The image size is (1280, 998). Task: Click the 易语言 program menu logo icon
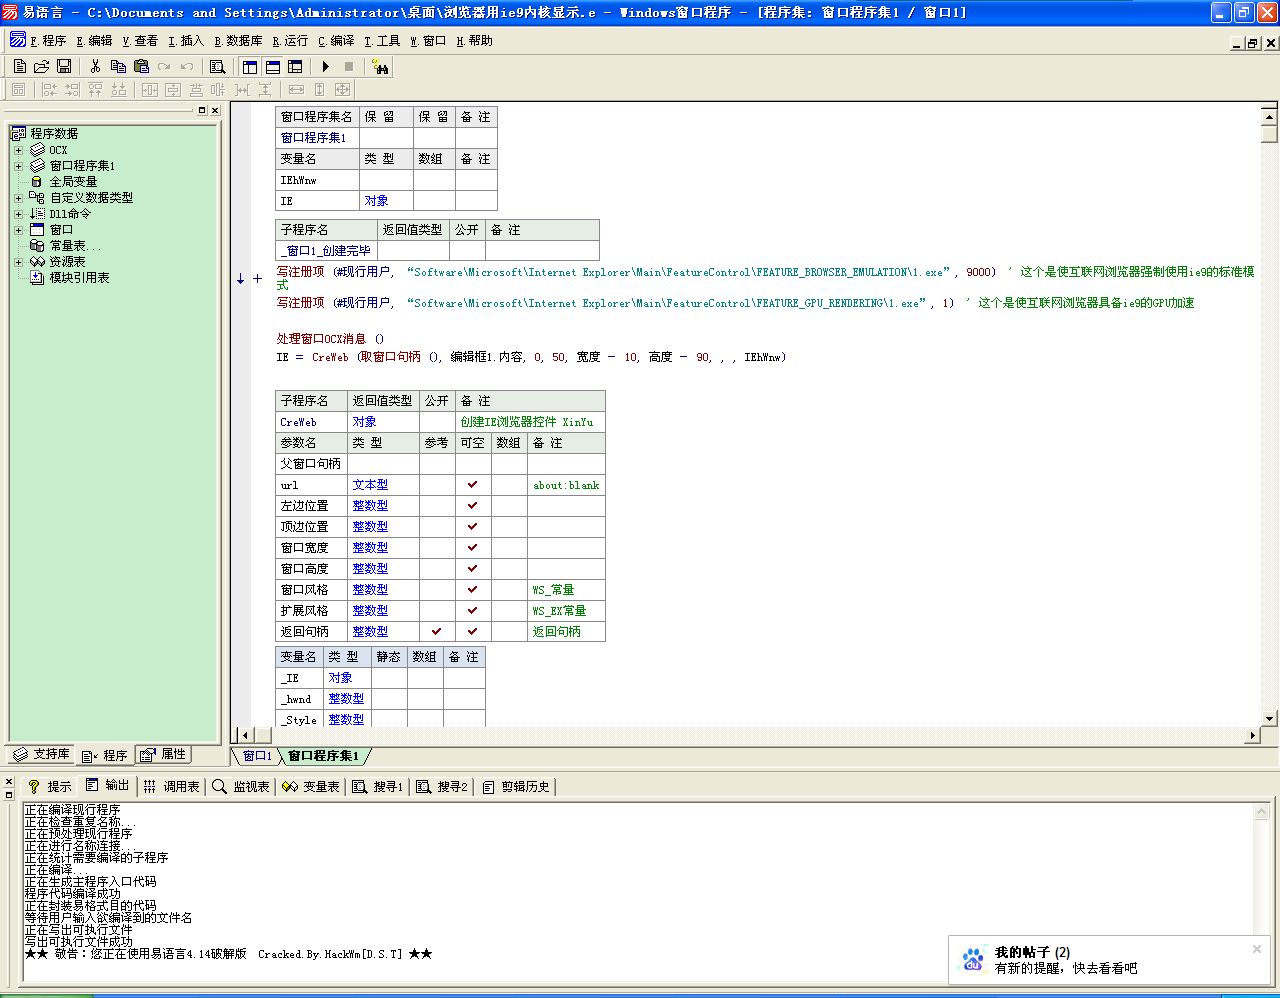click(x=17, y=40)
